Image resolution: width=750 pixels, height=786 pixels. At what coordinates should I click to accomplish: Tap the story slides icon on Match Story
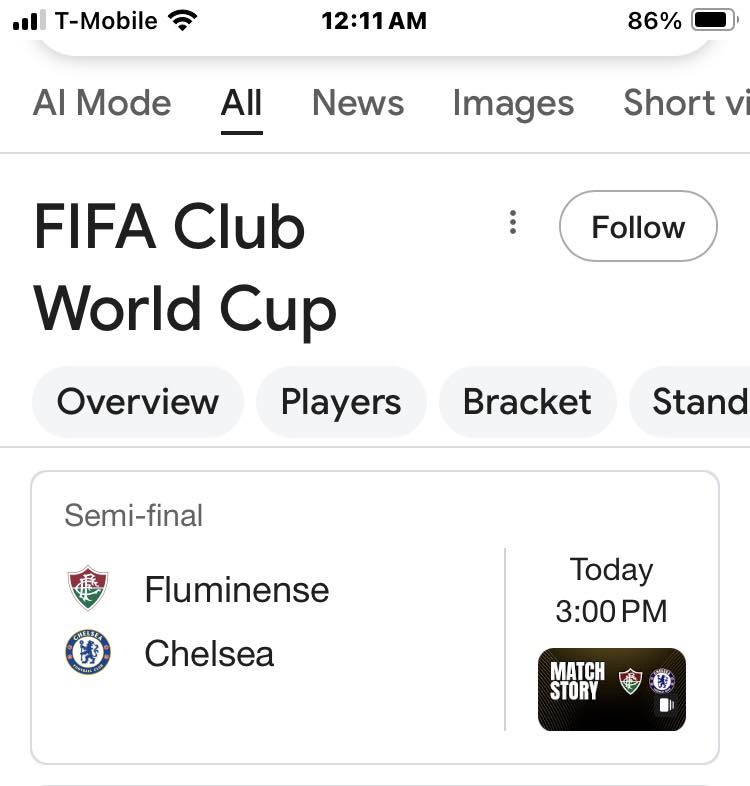(666, 705)
